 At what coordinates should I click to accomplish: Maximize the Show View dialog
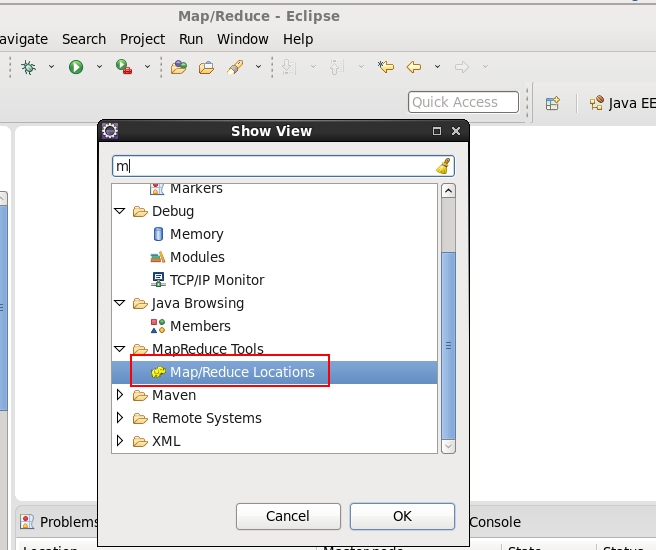pyautogui.click(x=437, y=131)
